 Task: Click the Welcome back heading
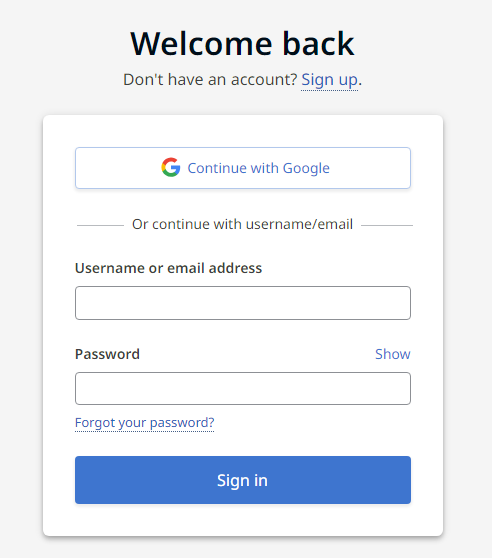(243, 44)
